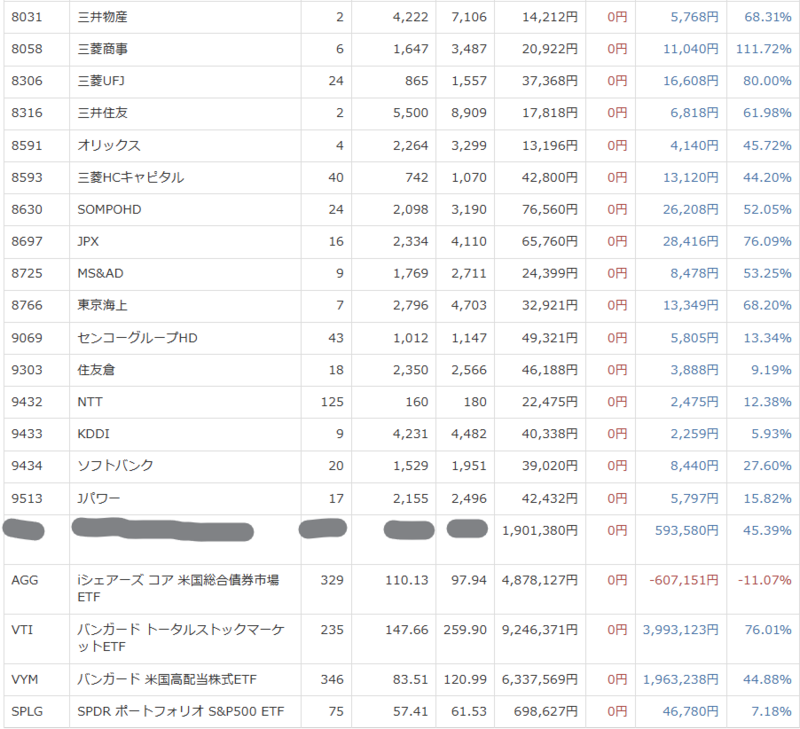The image size is (800, 729).
Task: Click the 三井物産 current price 7,106
Action: point(469,17)
